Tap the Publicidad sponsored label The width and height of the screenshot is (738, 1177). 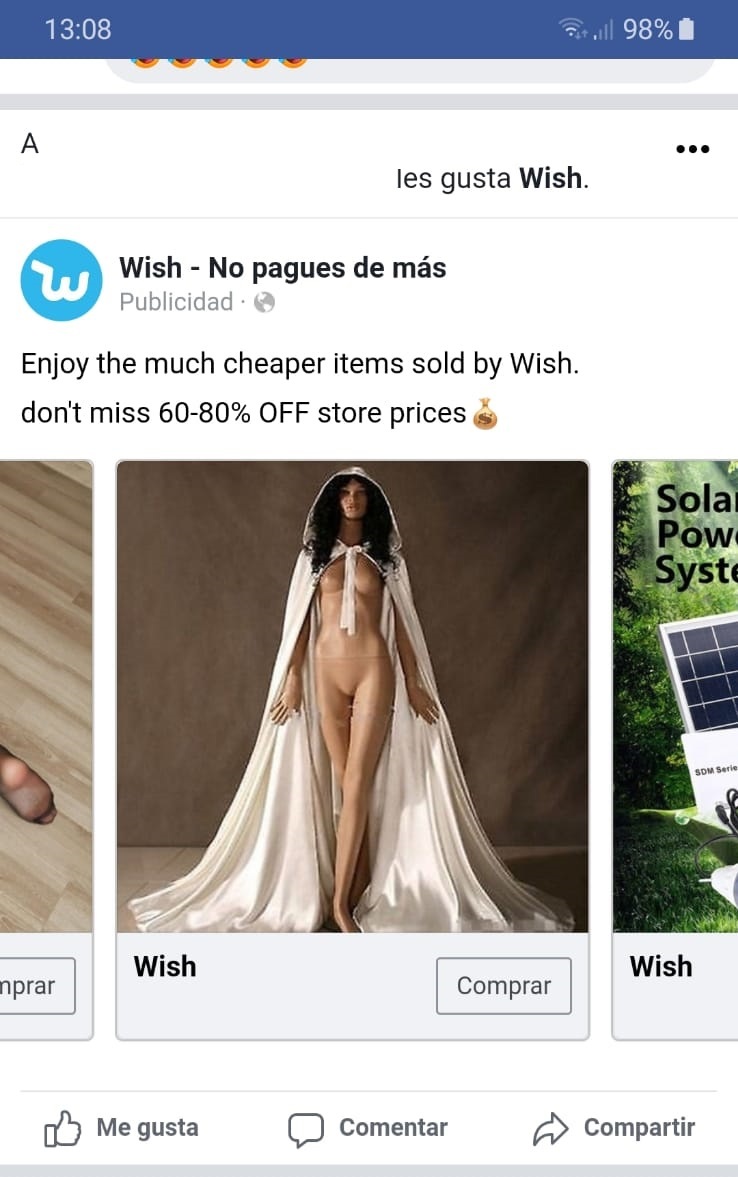coord(176,302)
